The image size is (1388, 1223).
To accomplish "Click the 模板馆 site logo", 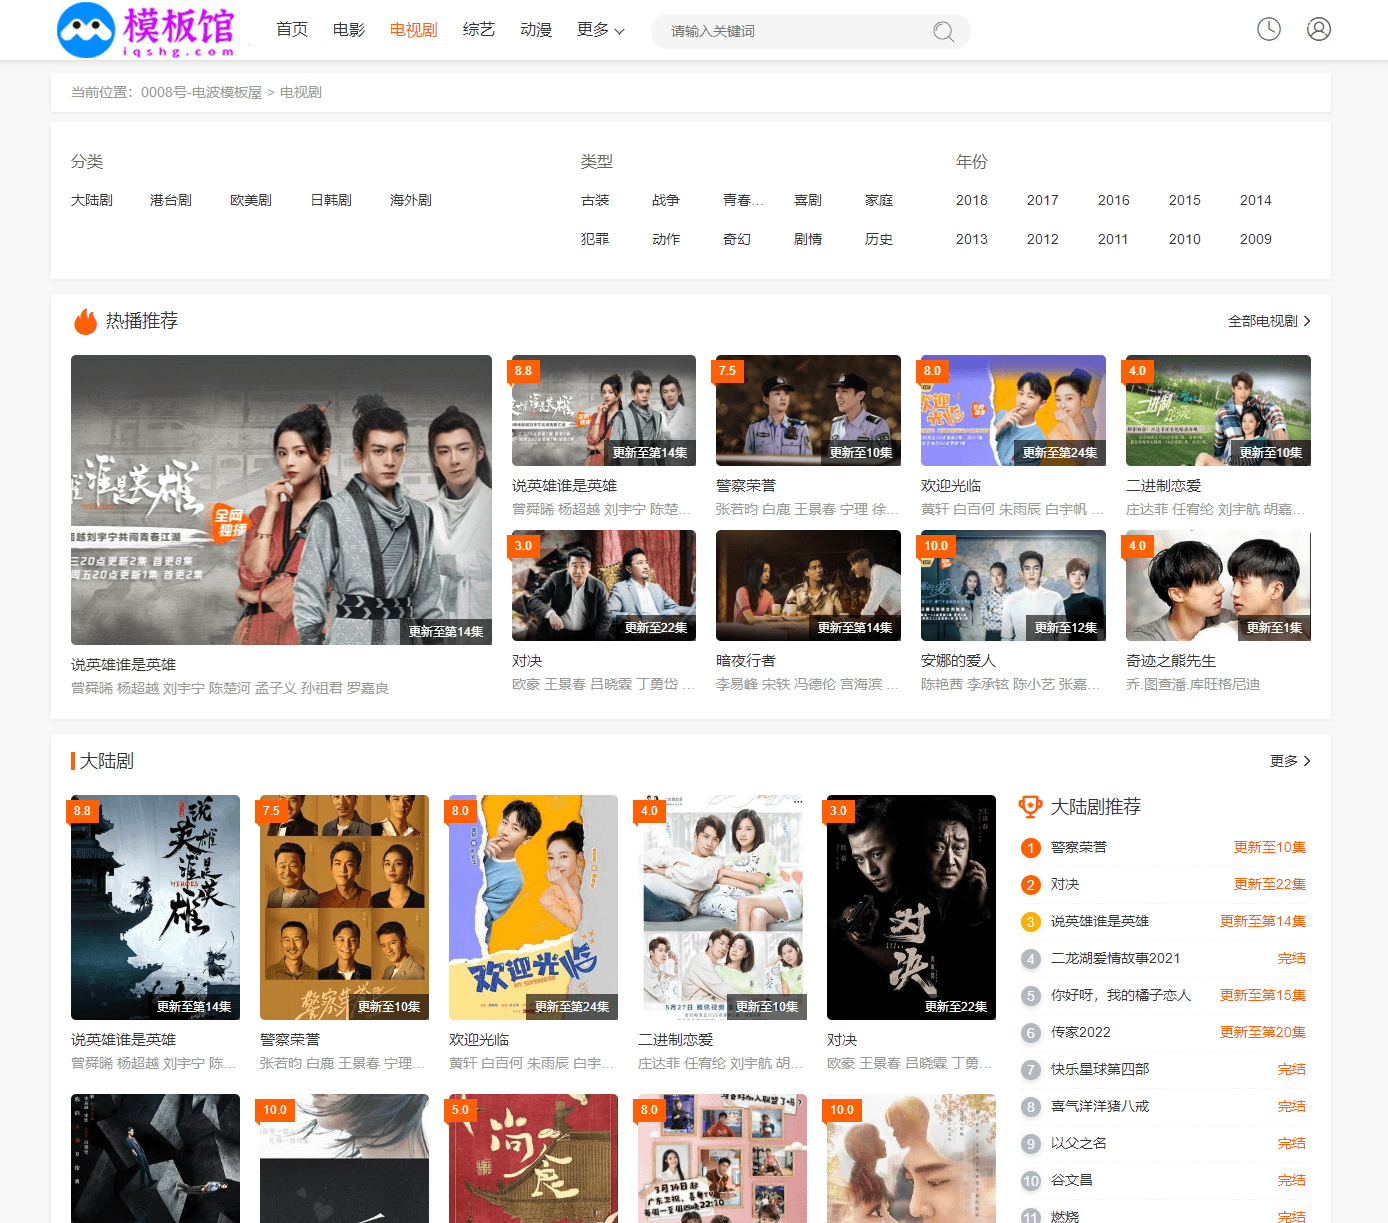I will [x=147, y=30].
